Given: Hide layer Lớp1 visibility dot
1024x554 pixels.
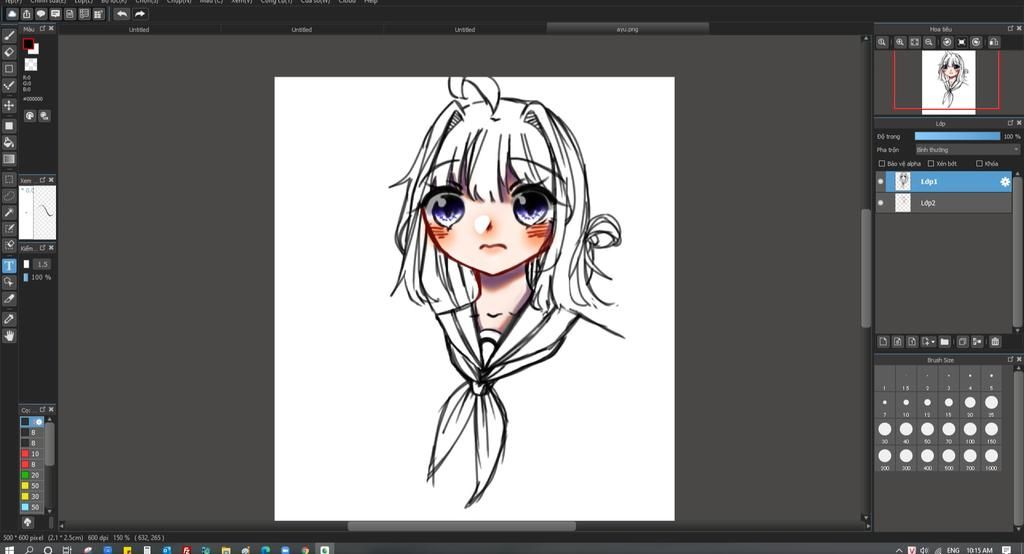Looking at the screenshot, I should pyautogui.click(x=880, y=182).
